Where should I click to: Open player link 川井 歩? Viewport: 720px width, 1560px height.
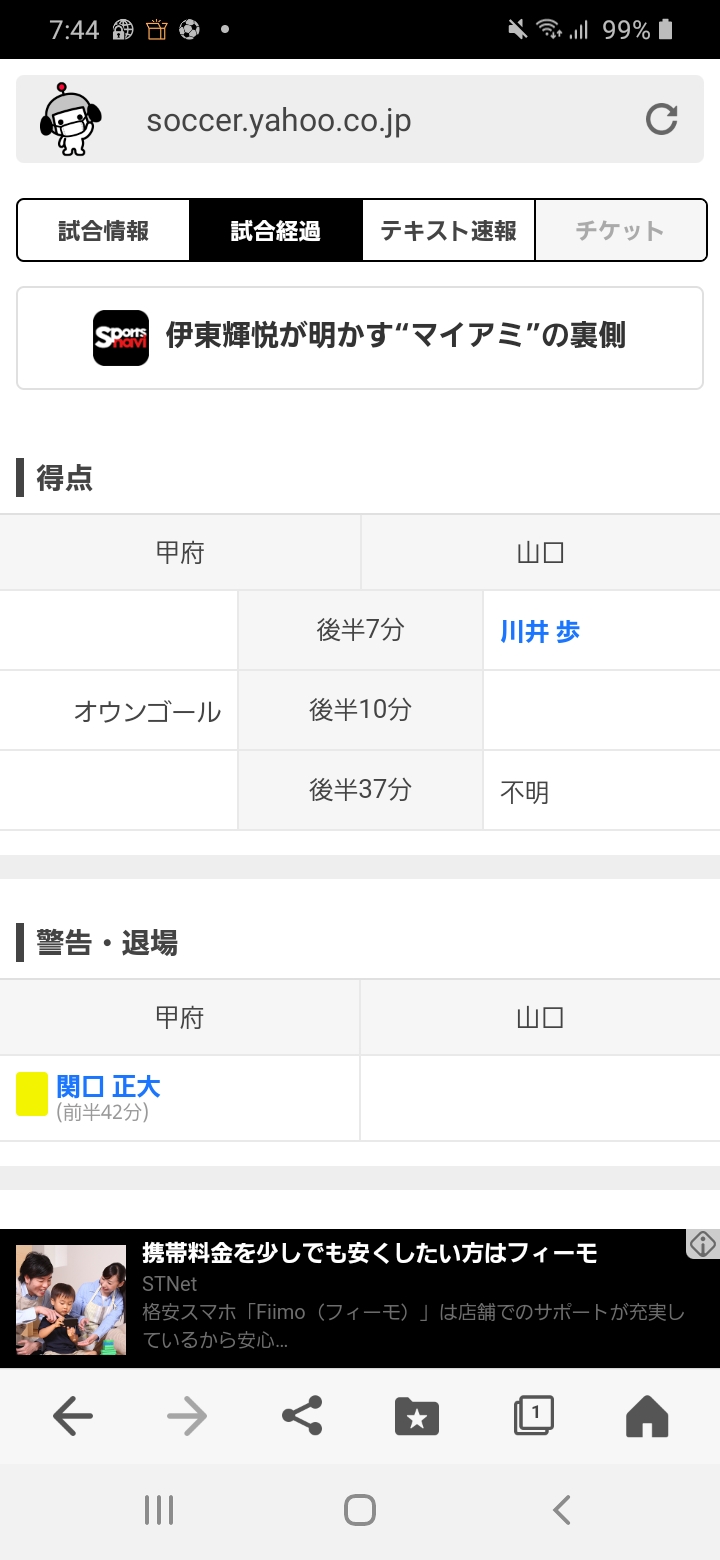(540, 632)
